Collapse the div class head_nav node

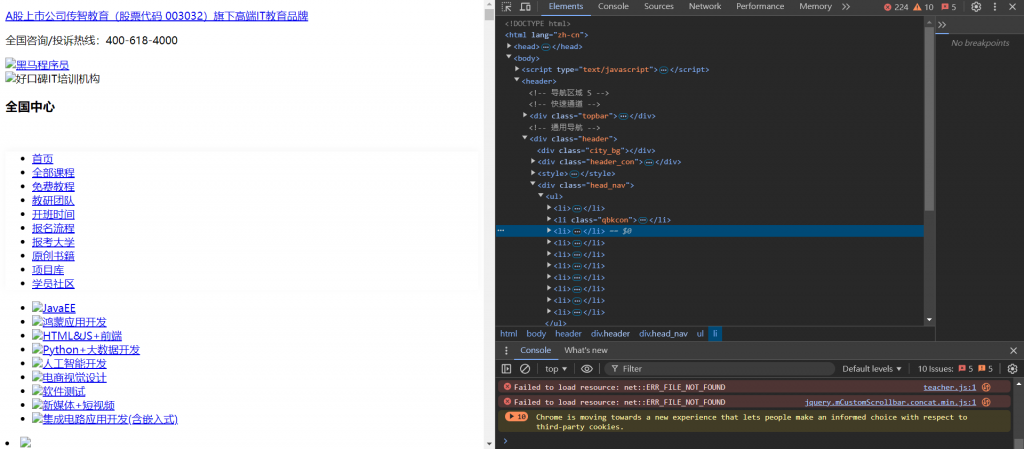click(x=533, y=185)
